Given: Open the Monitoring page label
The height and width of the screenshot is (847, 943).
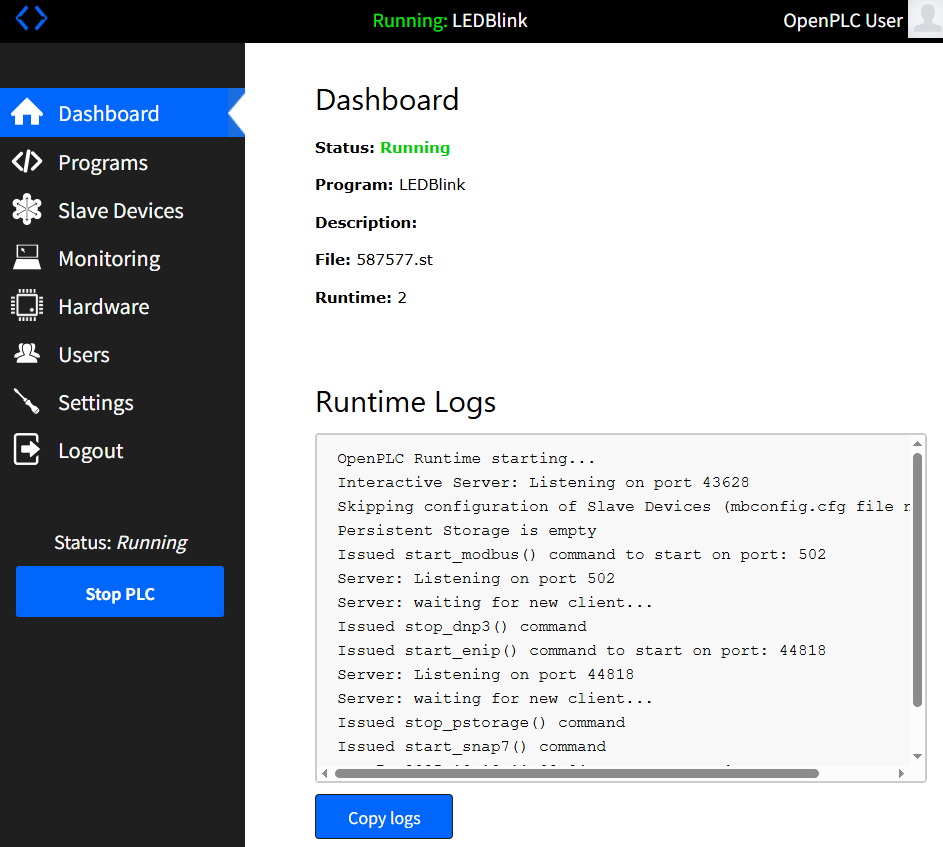Looking at the screenshot, I should [109, 259].
